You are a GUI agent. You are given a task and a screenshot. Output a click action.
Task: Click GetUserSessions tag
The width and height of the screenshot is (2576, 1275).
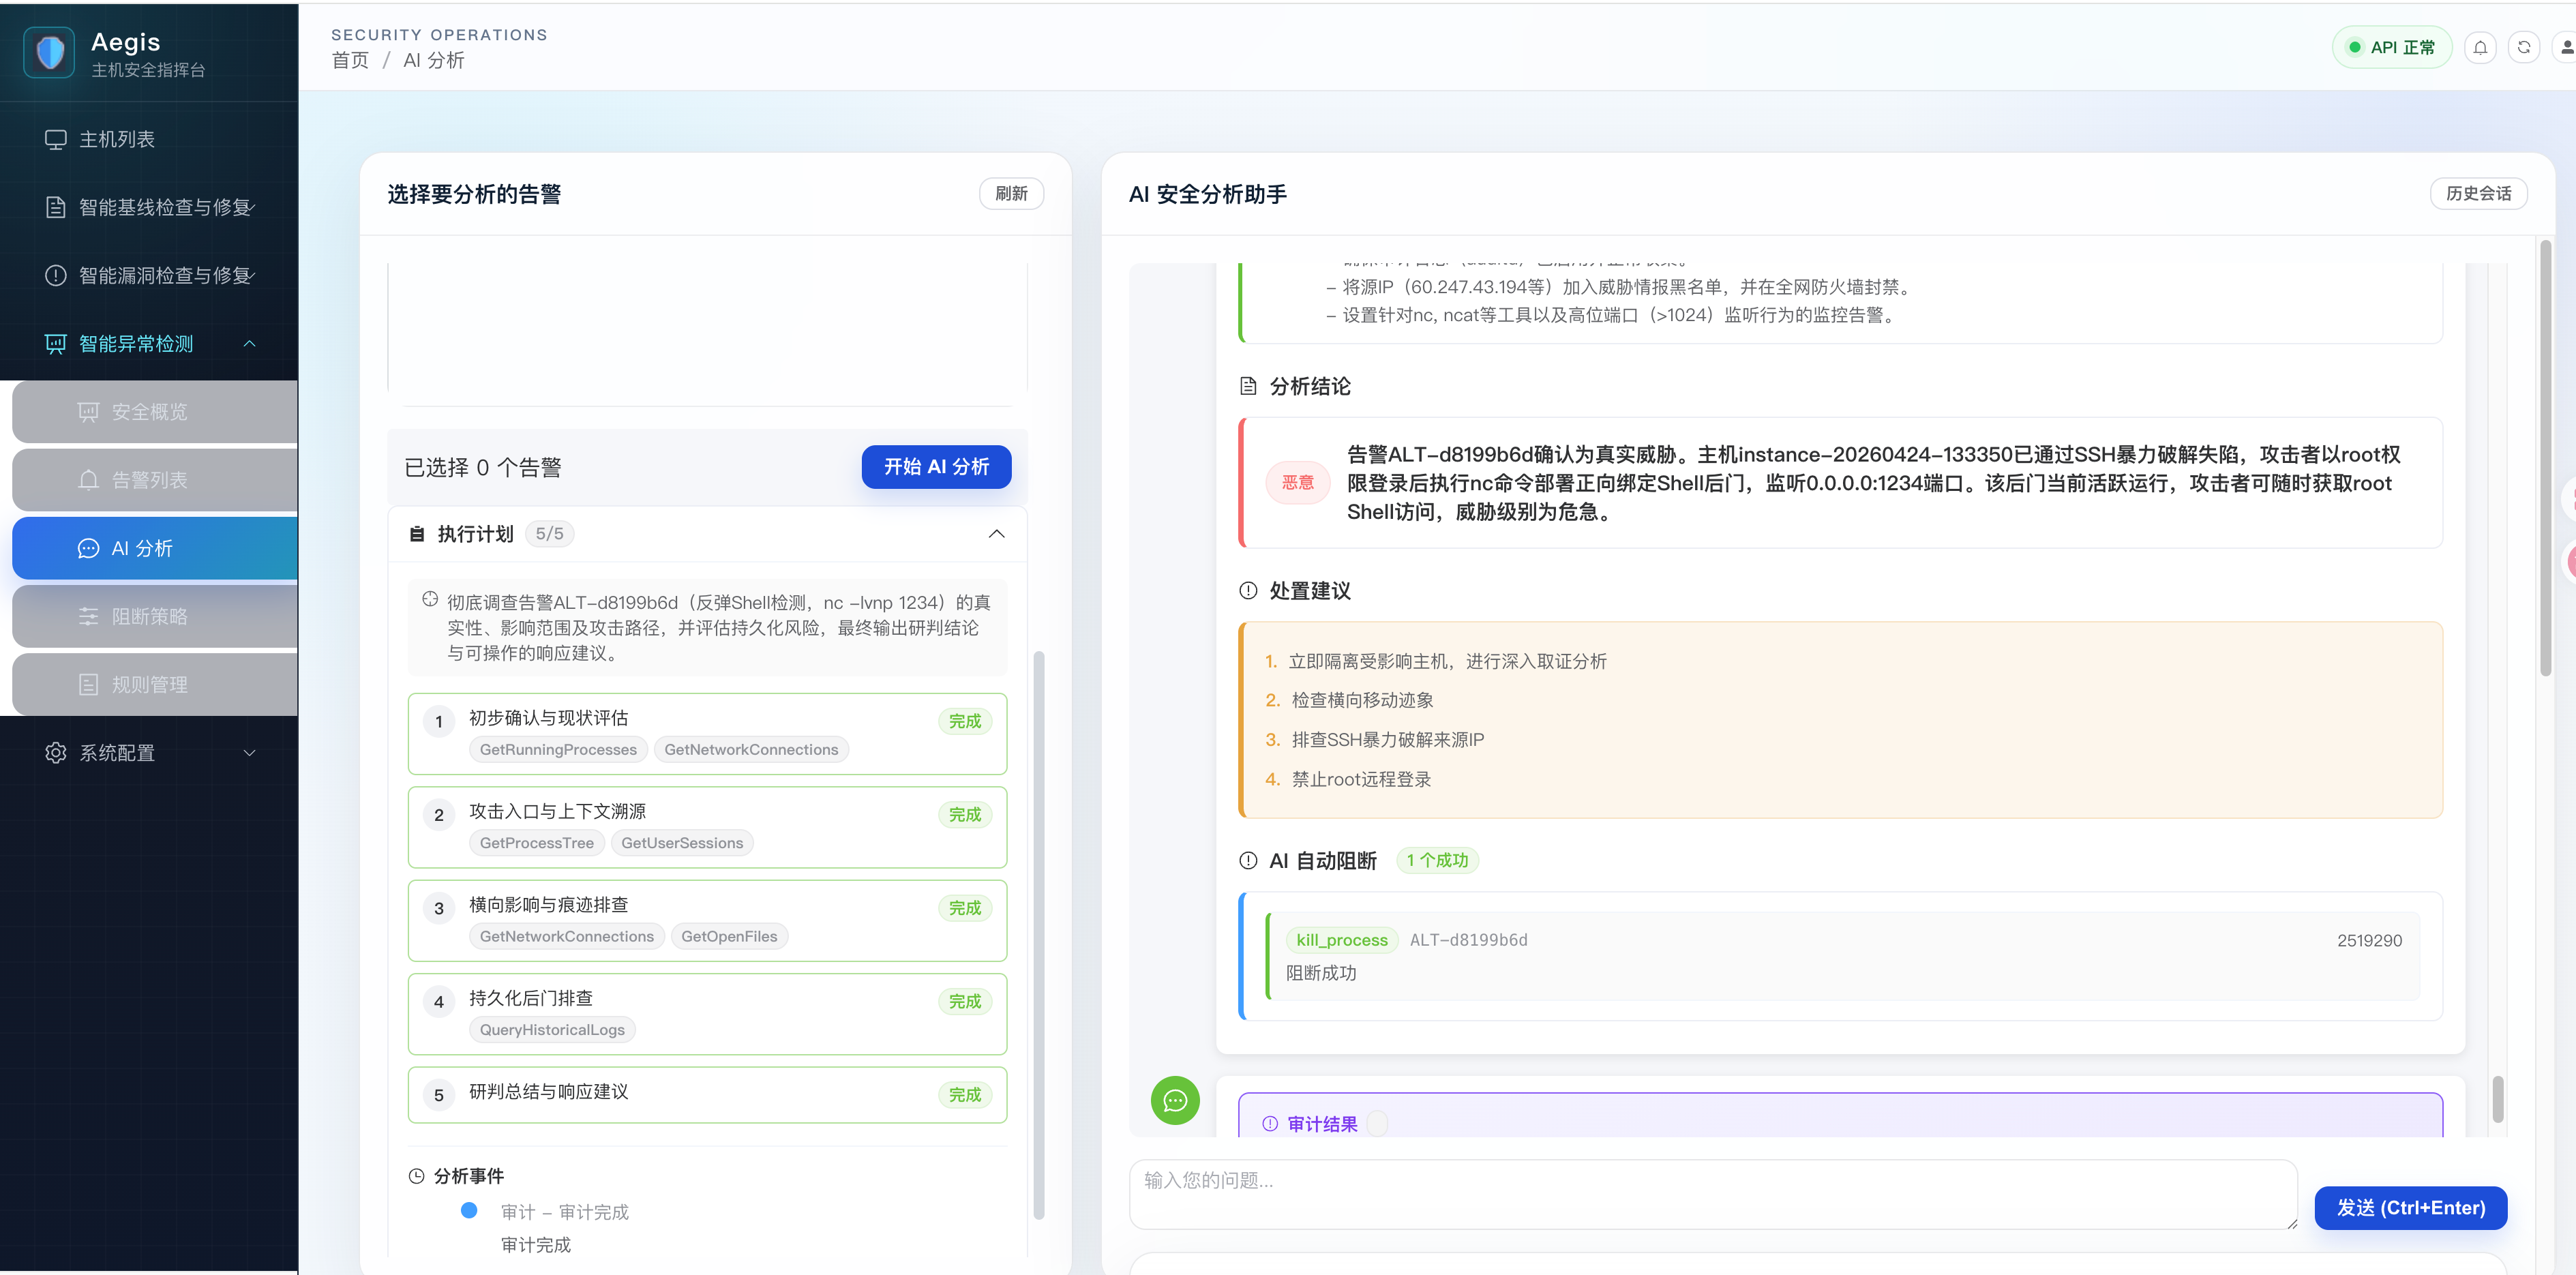coord(682,843)
